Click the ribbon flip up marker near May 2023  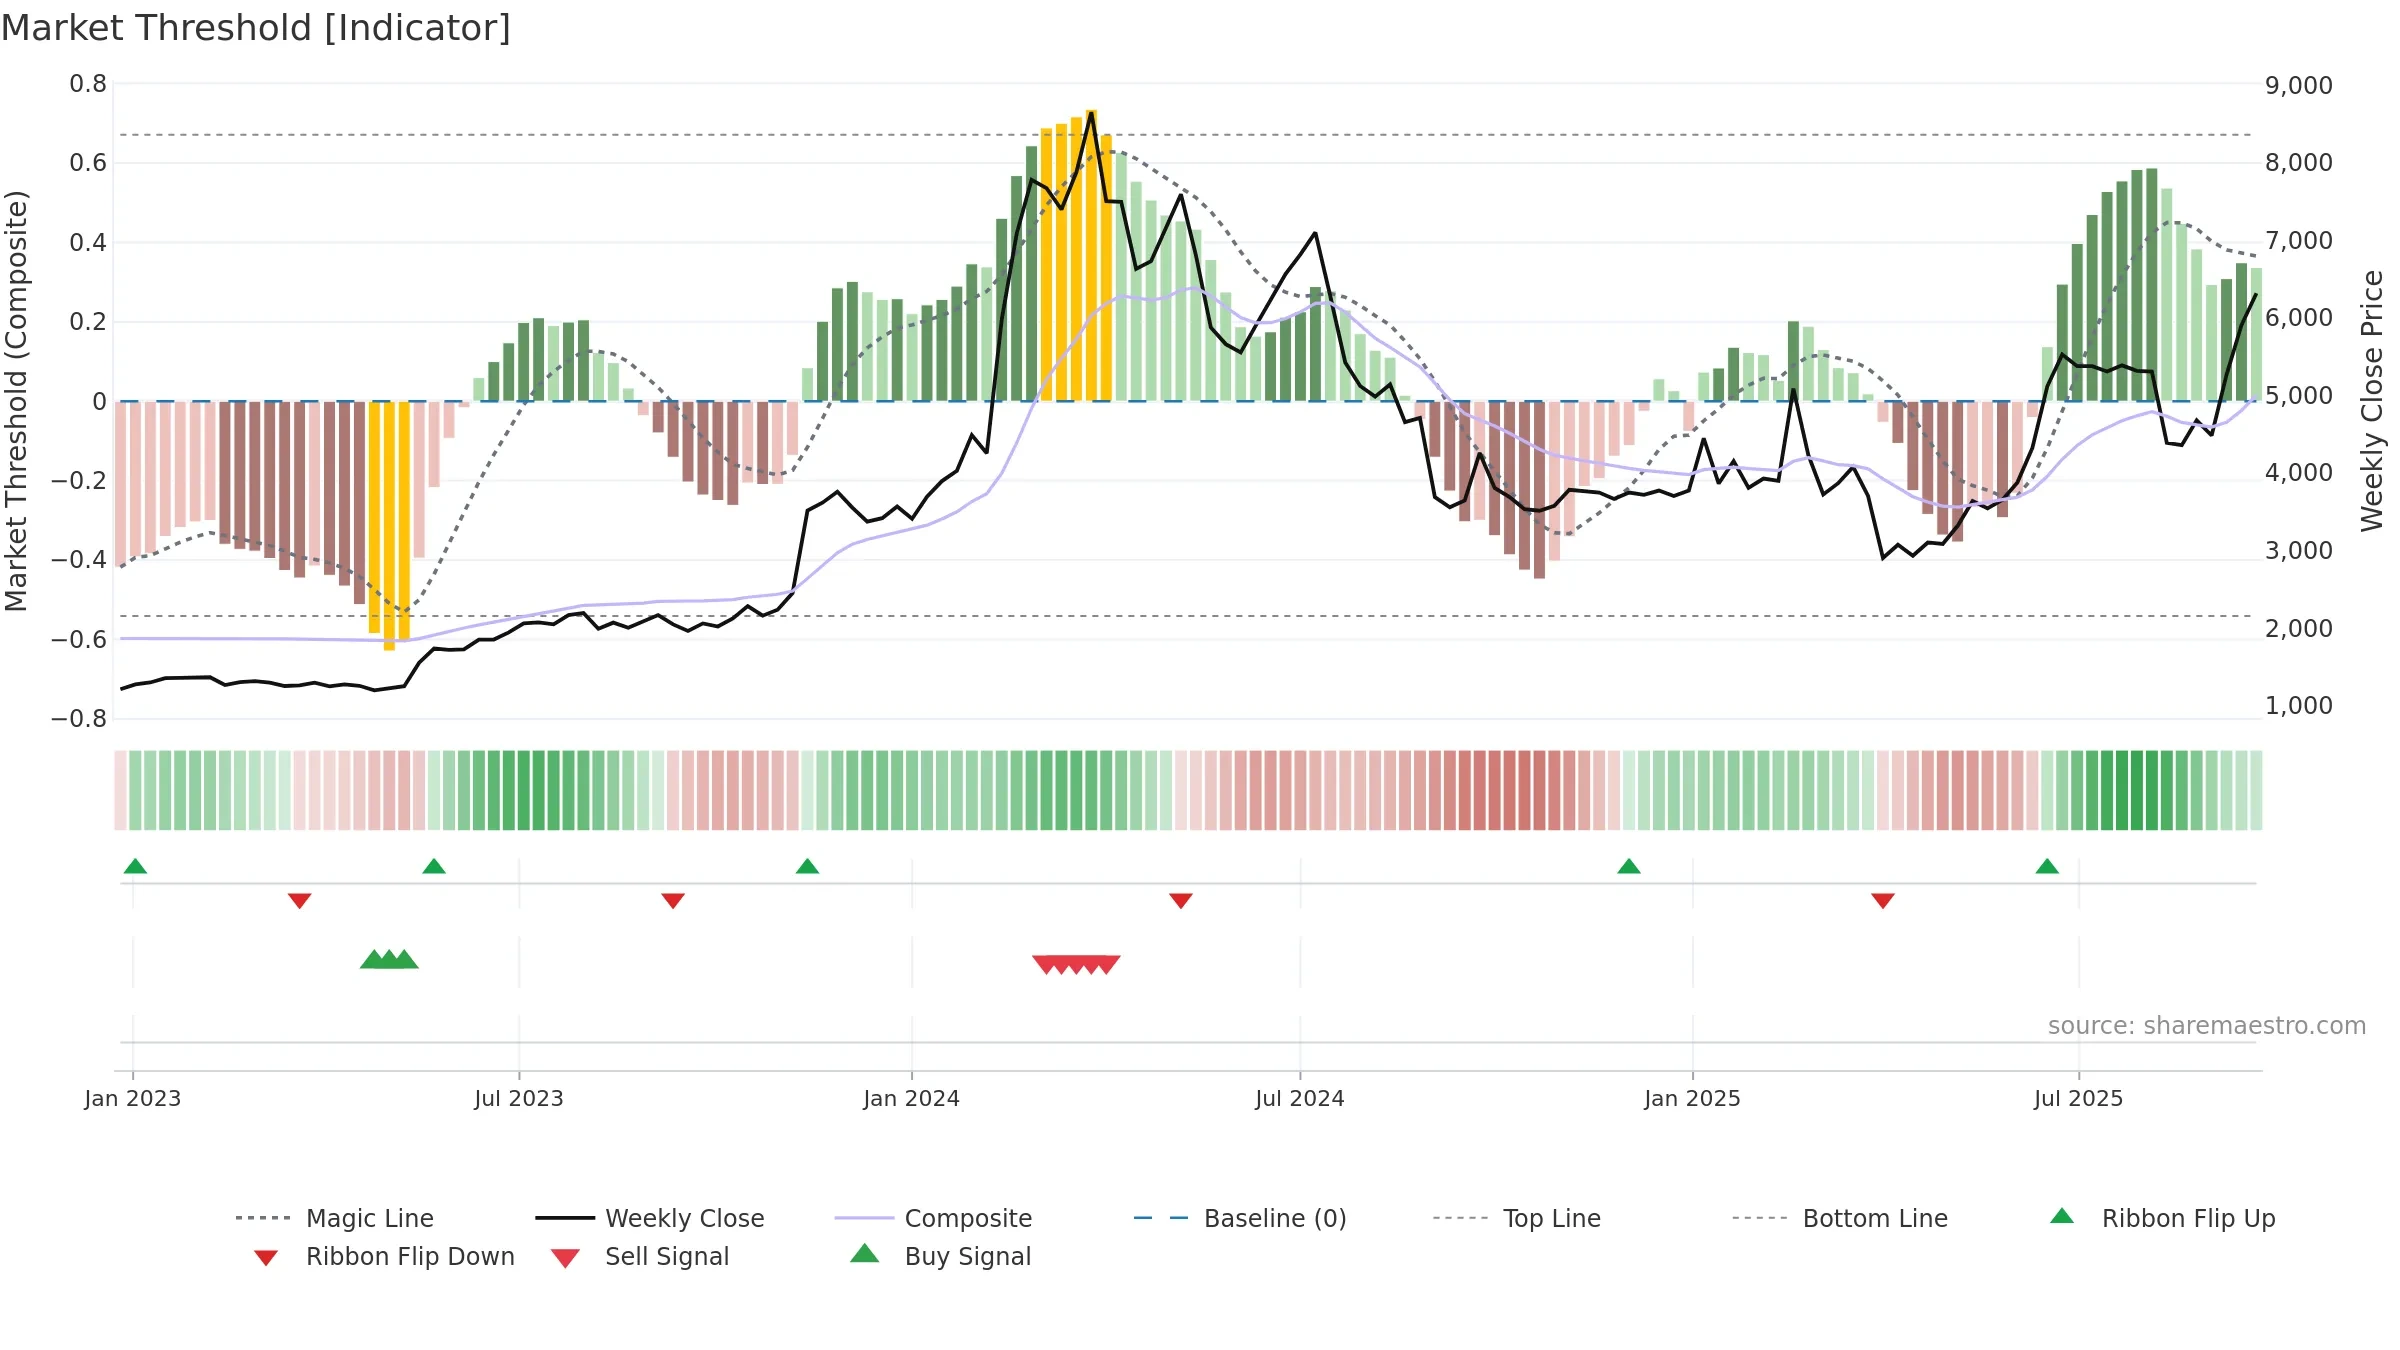tap(434, 866)
